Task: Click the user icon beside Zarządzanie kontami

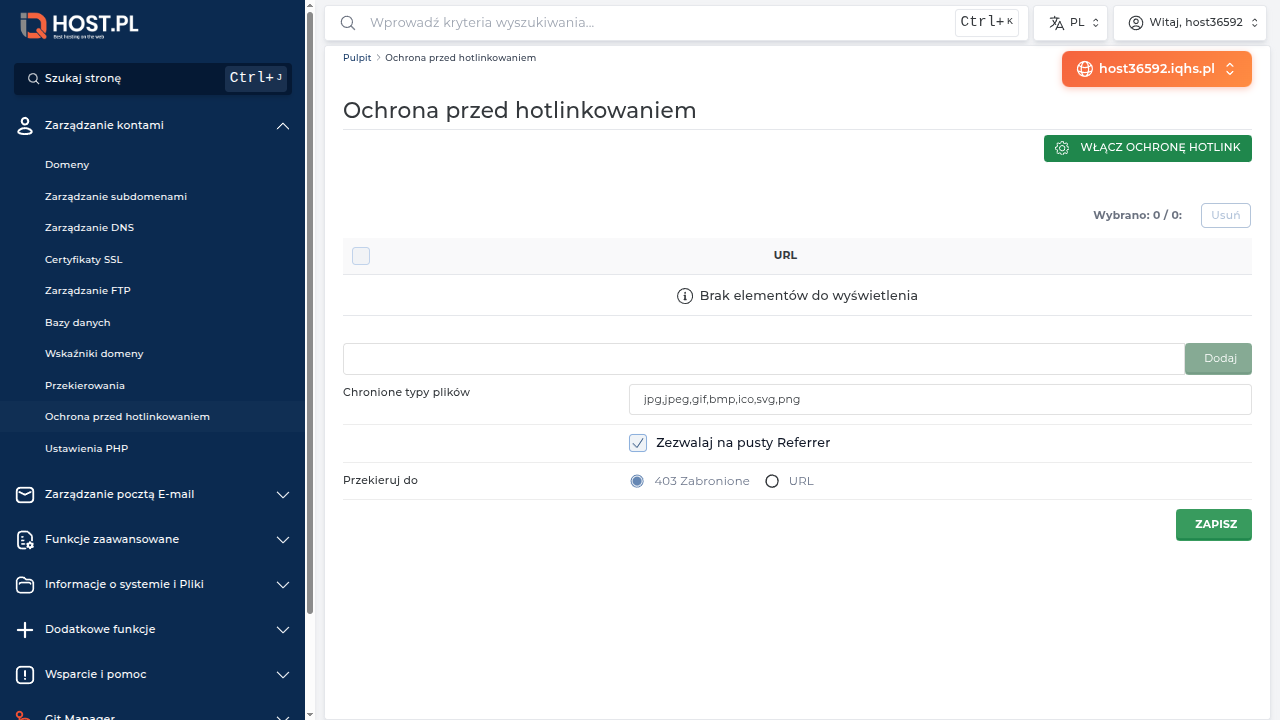Action: pos(26,125)
